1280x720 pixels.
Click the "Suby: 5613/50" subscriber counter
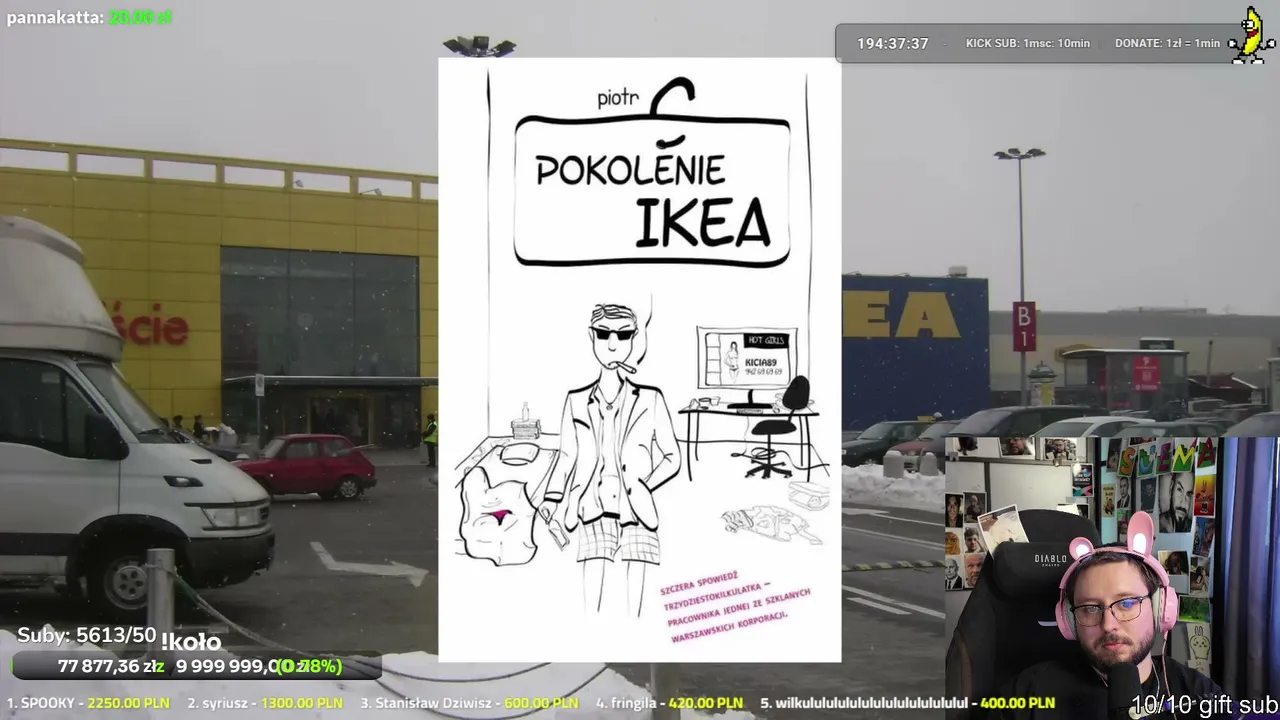87,635
